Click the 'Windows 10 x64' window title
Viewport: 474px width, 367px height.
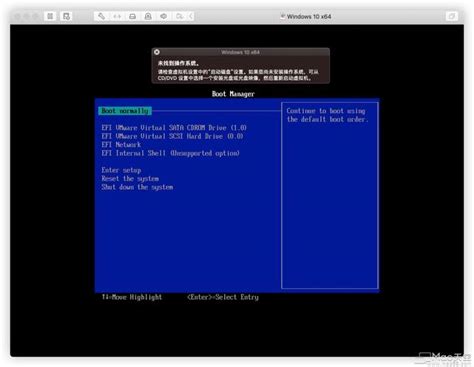pyautogui.click(x=309, y=16)
